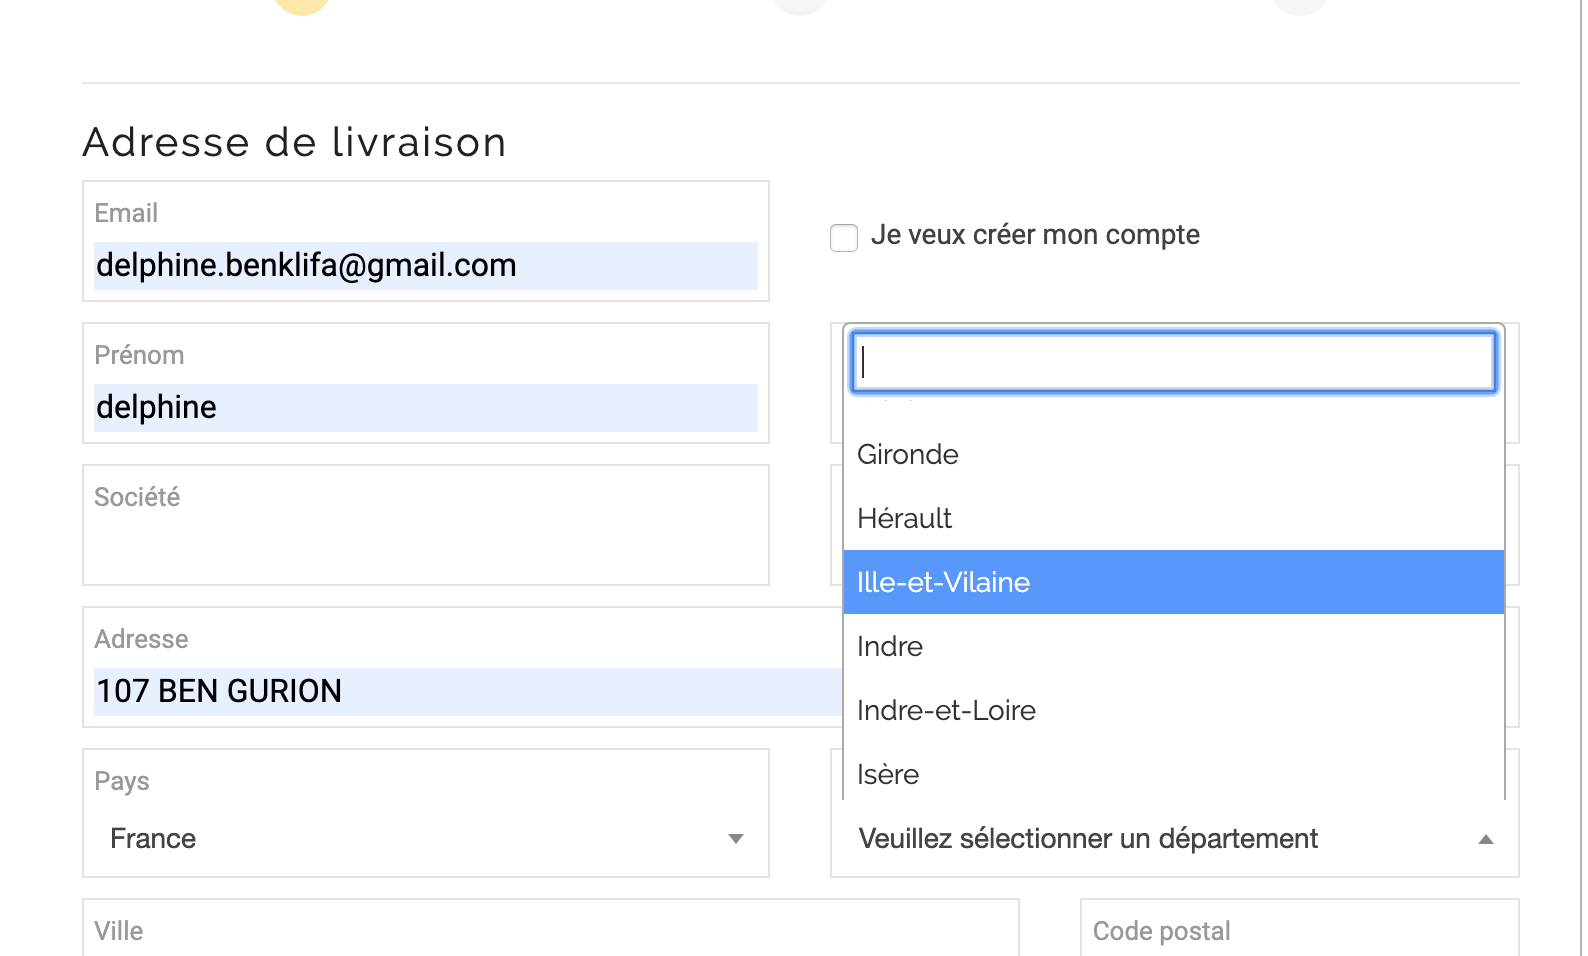Click the Email input field
Screen dimensions: 1588x956
pyautogui.click(x=426, y=266)
